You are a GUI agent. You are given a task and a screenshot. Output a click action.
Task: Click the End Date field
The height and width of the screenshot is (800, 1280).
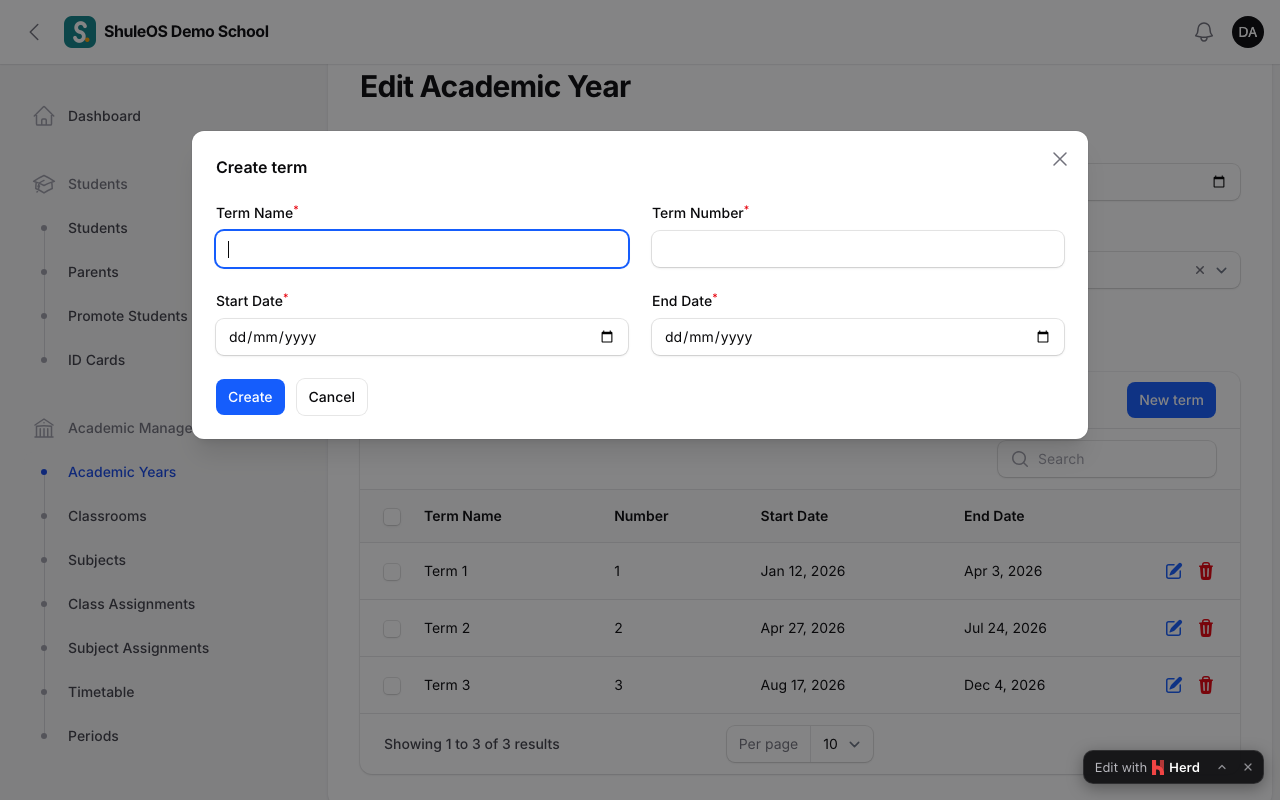pos(858,337)
